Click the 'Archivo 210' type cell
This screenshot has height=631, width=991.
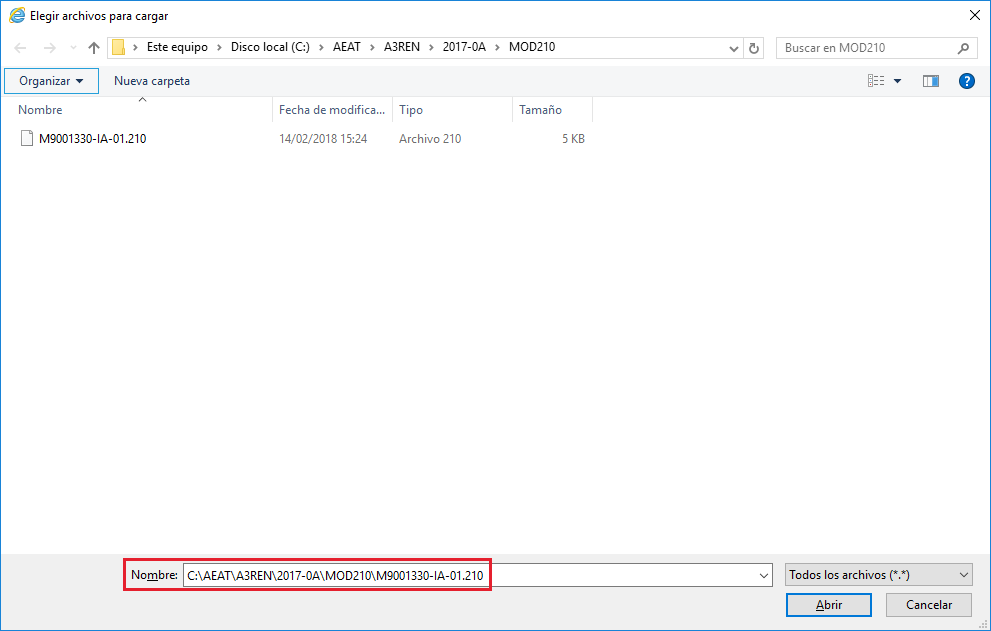430,138
